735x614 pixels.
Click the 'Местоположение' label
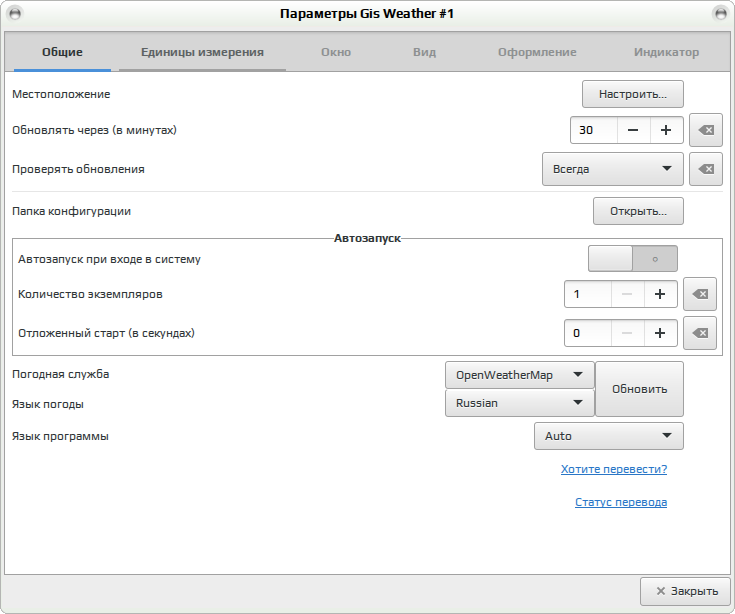pos(61,94)
